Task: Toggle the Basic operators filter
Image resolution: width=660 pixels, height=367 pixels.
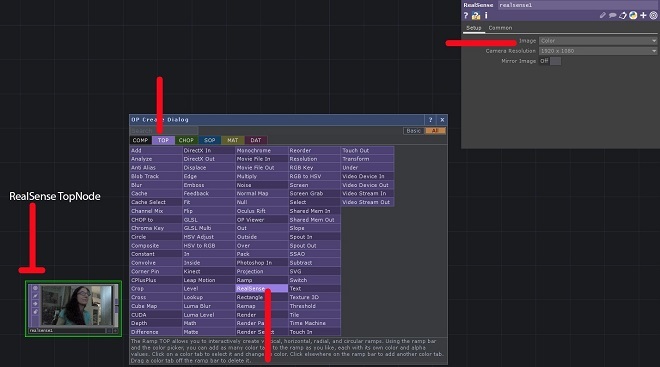Action: pos(413,131)
